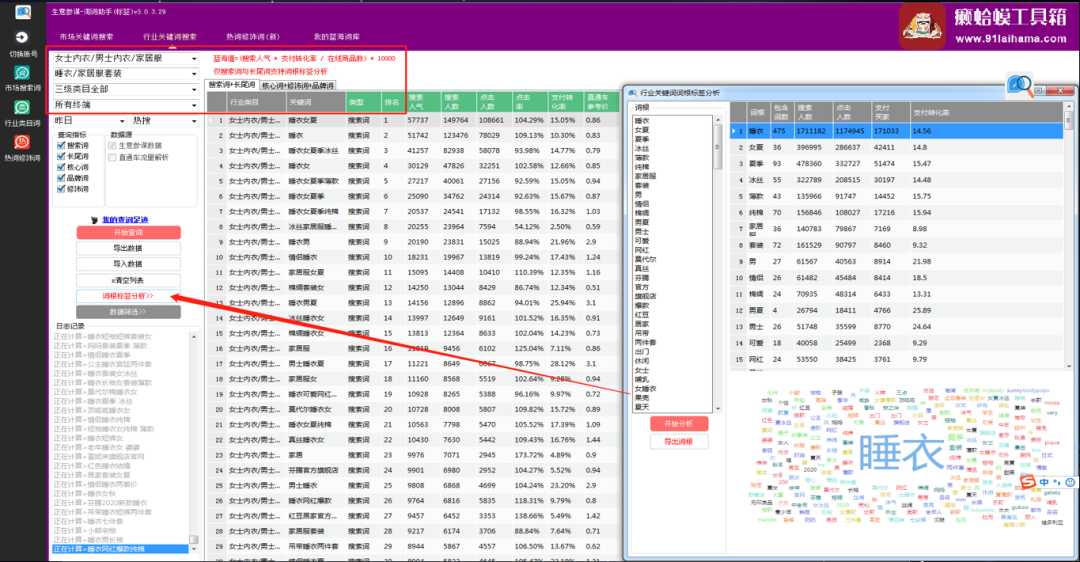Screen dimensions: 1080x562
Task: Toggle the 品牌词 checkbox
Action: [61, 178]
